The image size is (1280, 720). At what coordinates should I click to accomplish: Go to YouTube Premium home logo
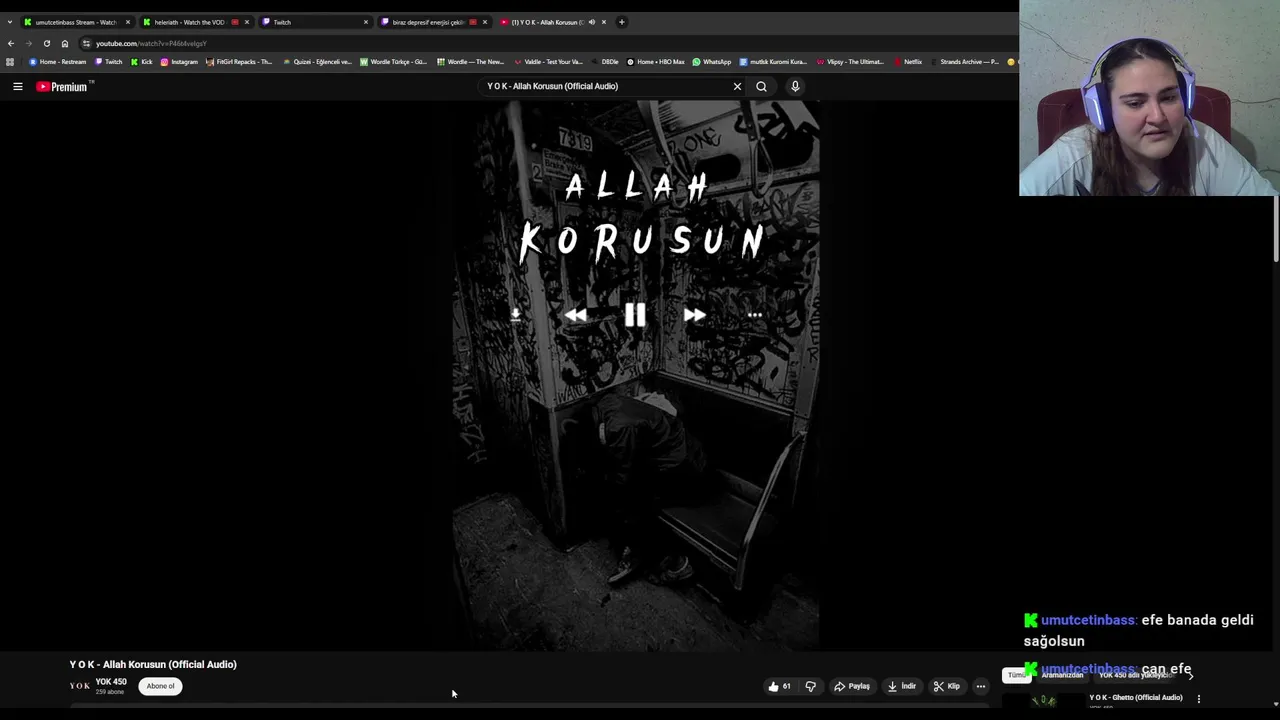[x=62, y=87]
